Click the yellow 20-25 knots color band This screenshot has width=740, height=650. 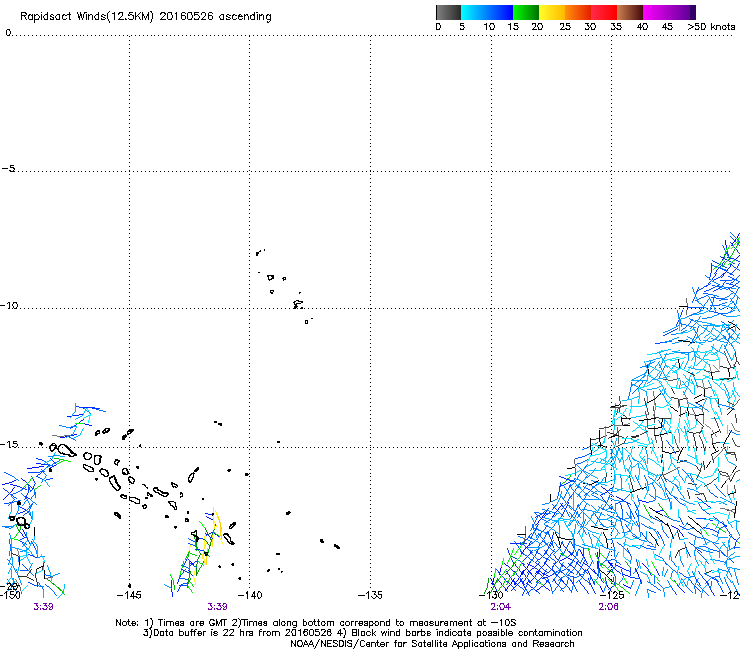(x=552, y=12)
